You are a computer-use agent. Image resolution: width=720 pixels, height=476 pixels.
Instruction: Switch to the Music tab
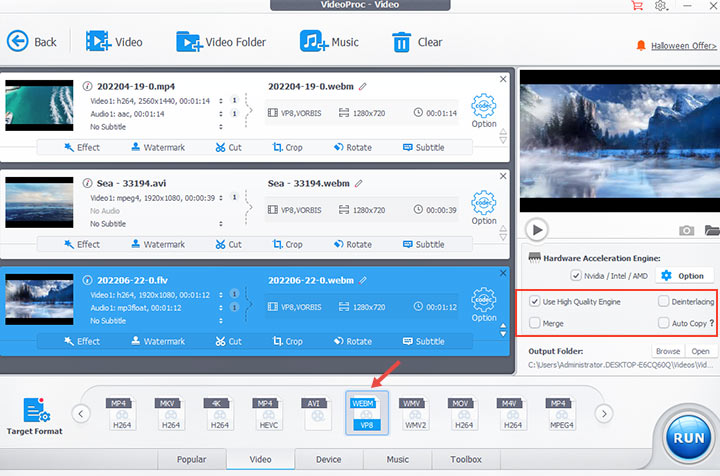[398, 459]
